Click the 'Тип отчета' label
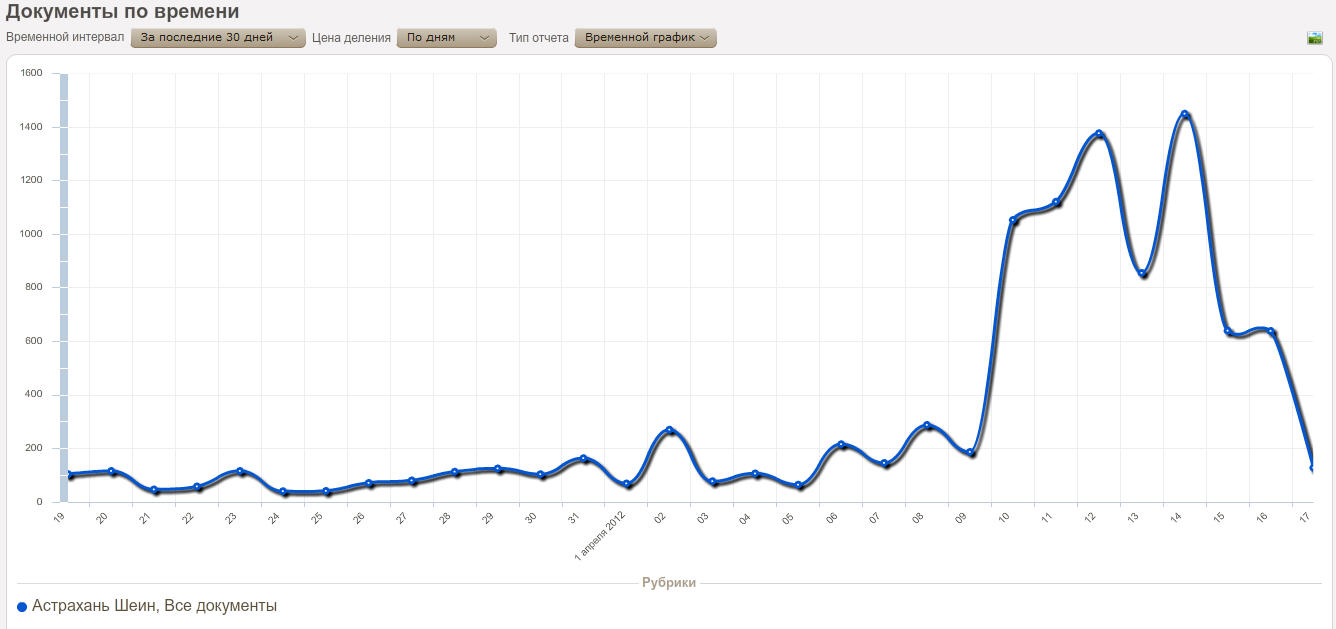The height and width of the screenshot is (629, 1336). point(539,38)
